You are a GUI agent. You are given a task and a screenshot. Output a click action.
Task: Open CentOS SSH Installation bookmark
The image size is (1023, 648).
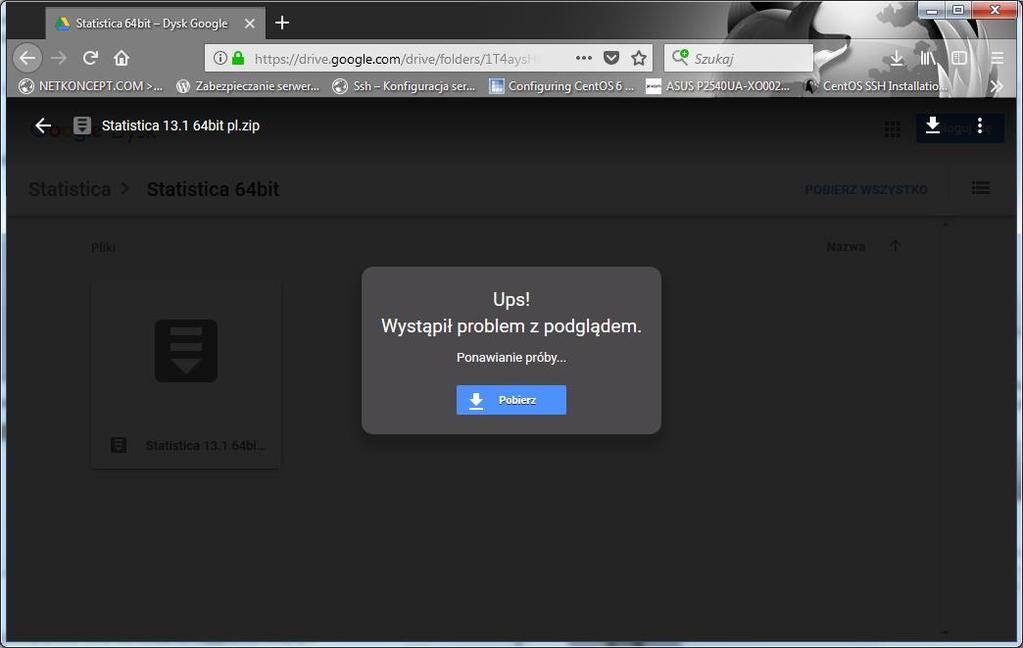point(875,86)
